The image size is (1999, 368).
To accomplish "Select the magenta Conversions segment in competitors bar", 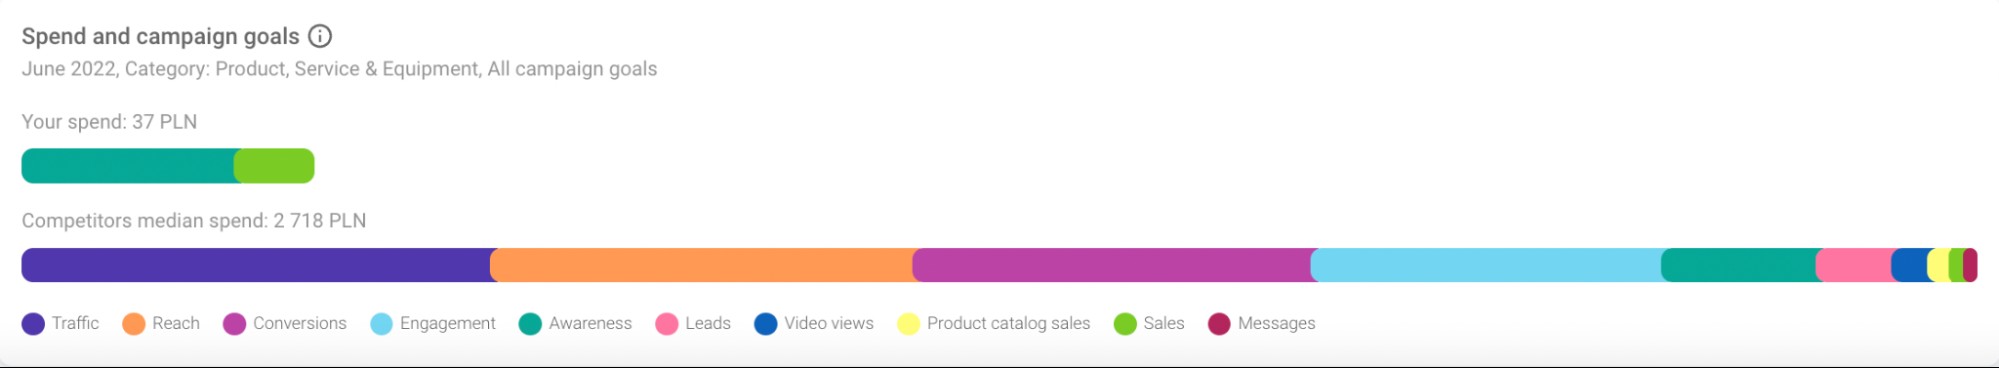I will tap(1112, 265).
